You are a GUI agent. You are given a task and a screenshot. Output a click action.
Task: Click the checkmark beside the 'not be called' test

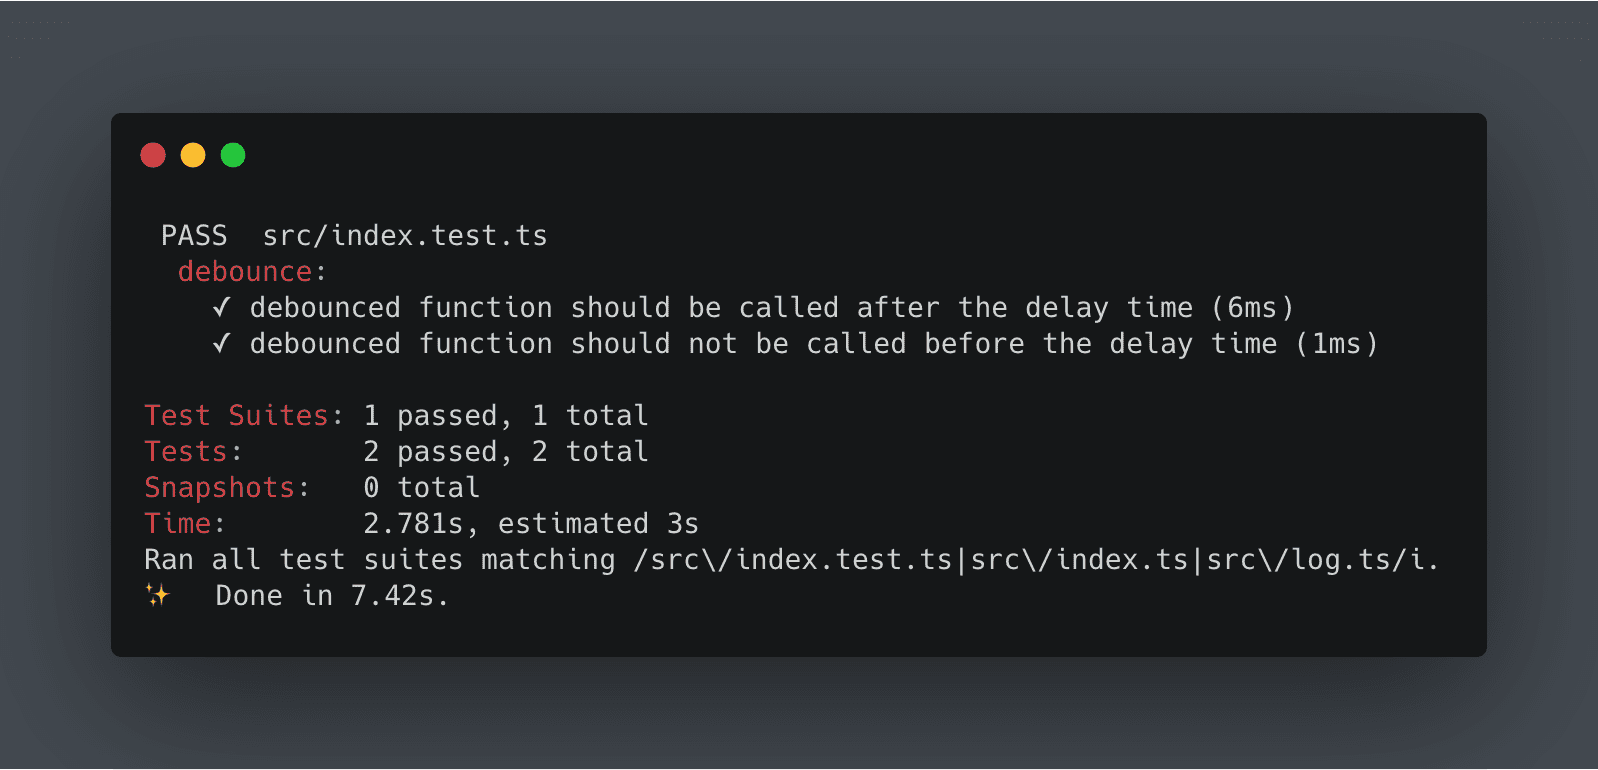click(x=222, y=343)
